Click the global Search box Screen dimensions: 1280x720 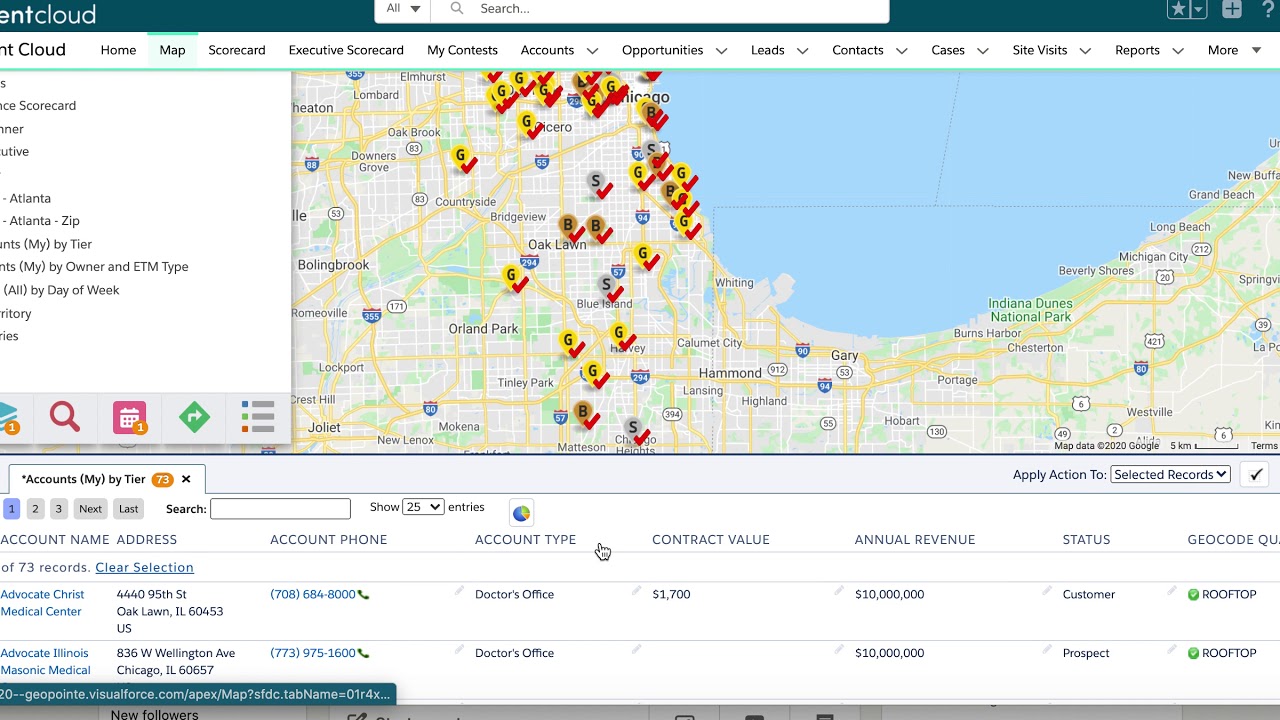point(660,9)
